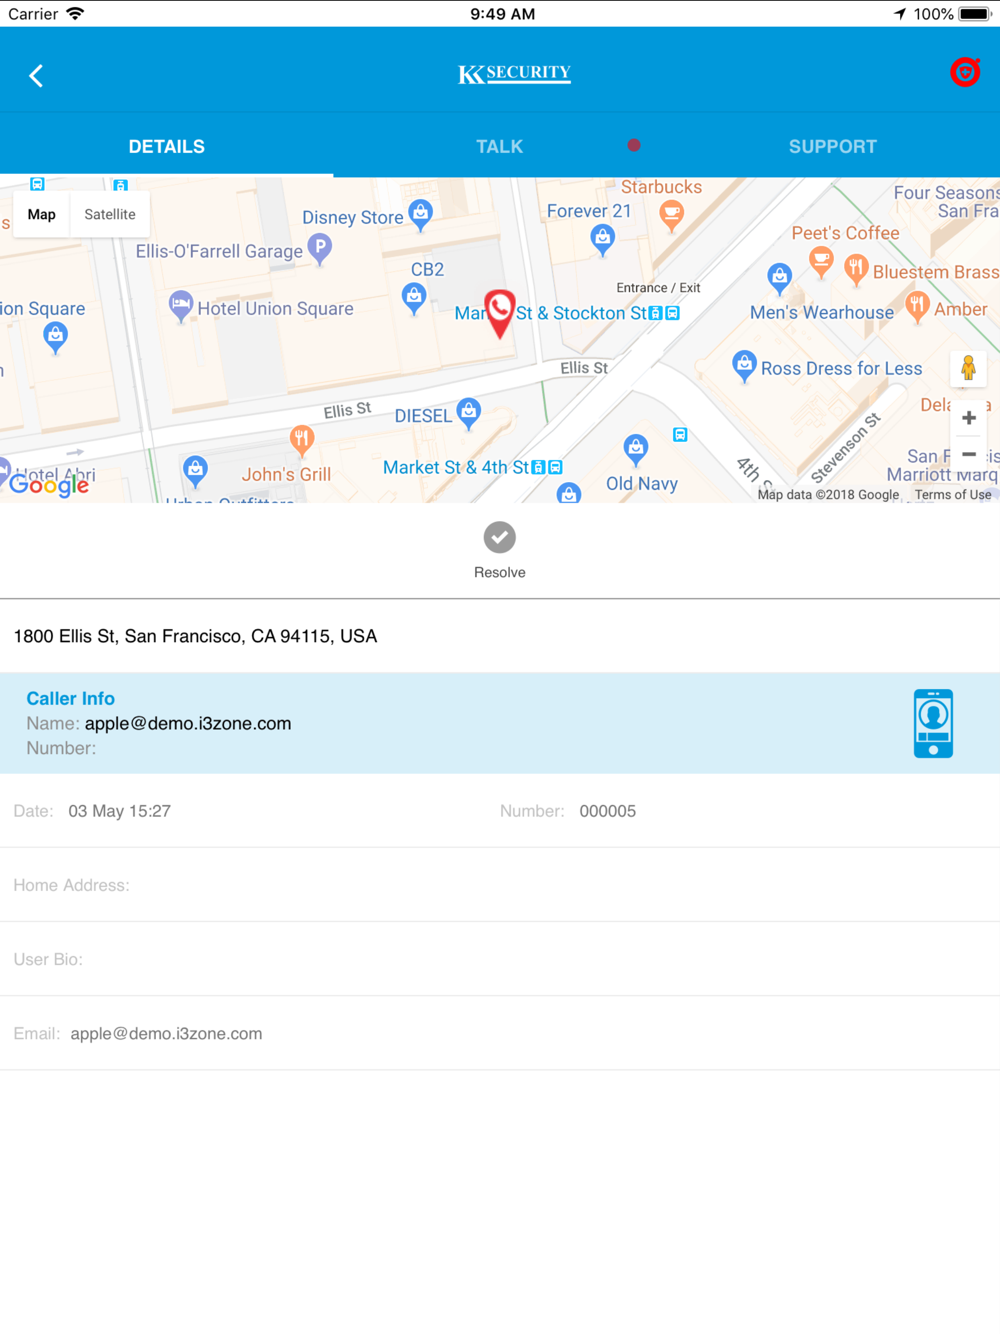
Task: Select the DETAILS tab
Action: pyautogui.click(x=166, y=146)
